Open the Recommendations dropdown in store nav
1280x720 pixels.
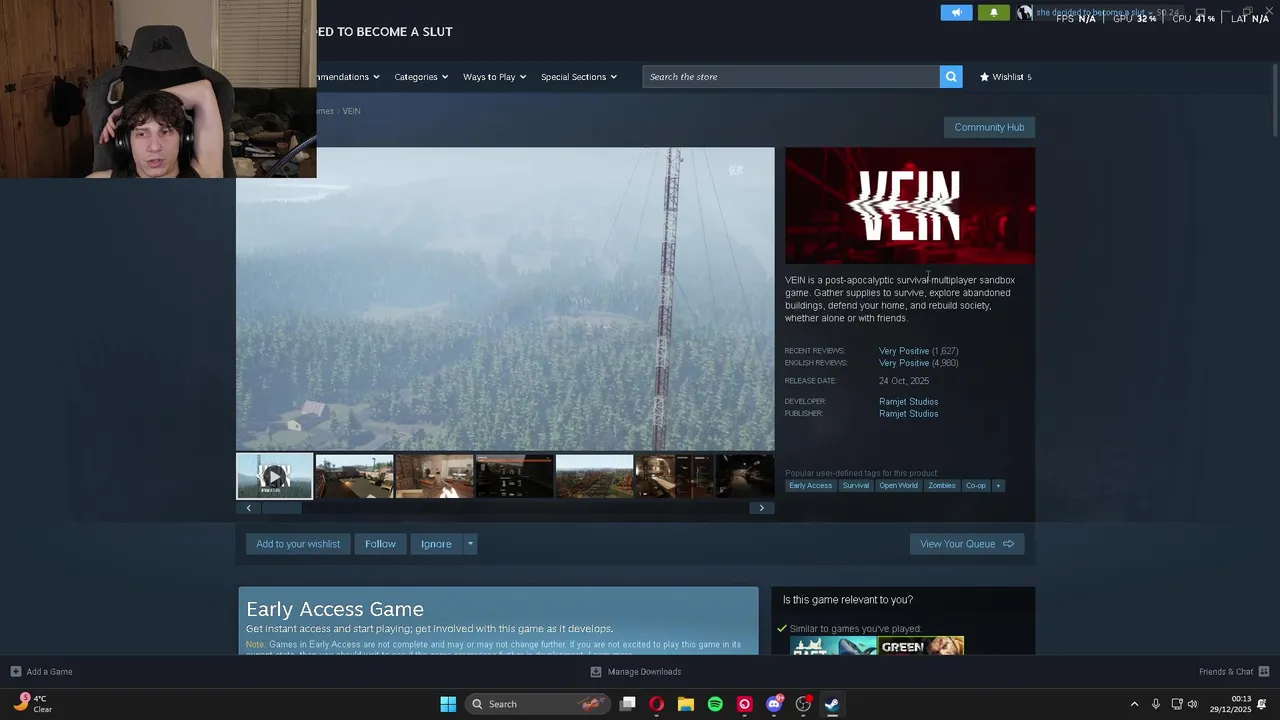point(349,77)
